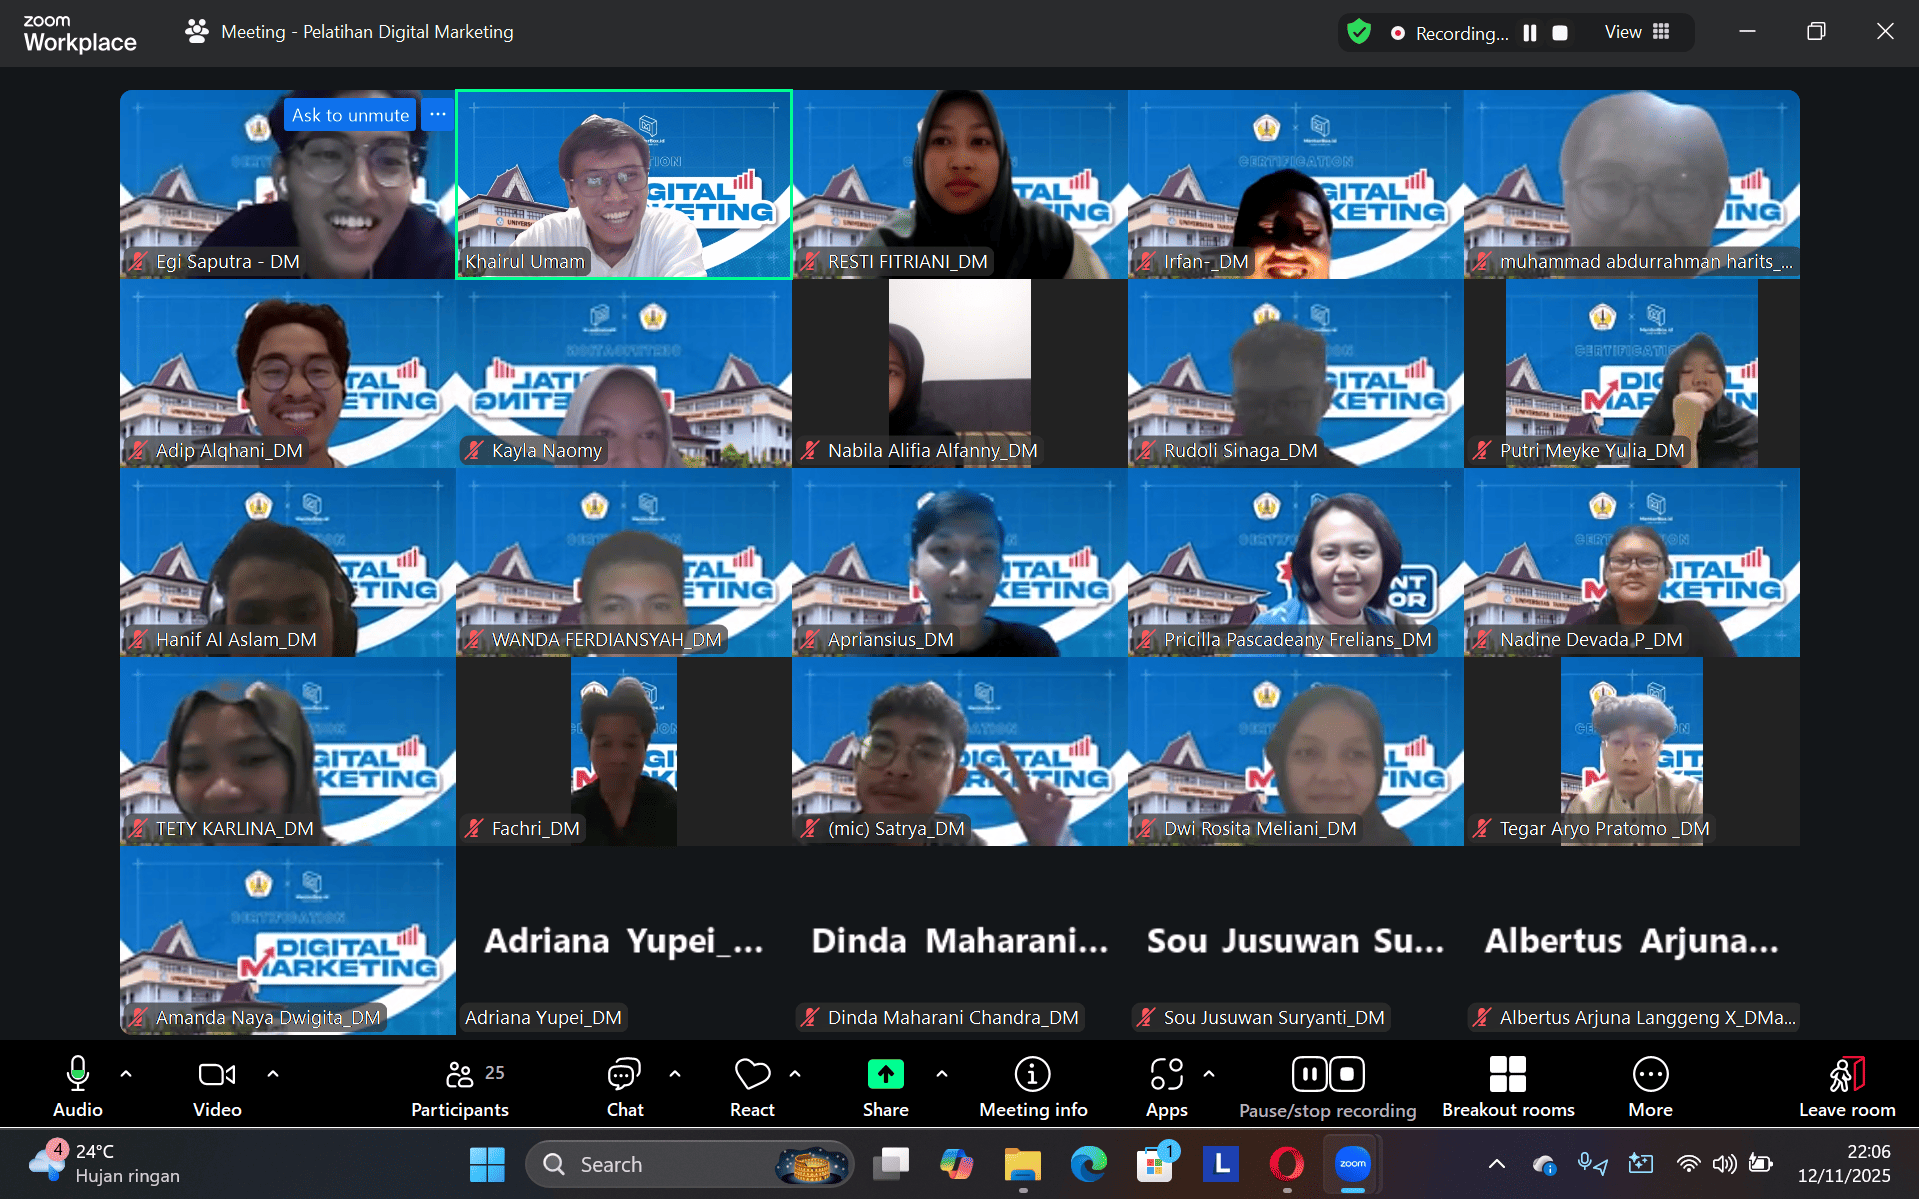
Task: Open the Chat panel
Action: point(624,1087)
